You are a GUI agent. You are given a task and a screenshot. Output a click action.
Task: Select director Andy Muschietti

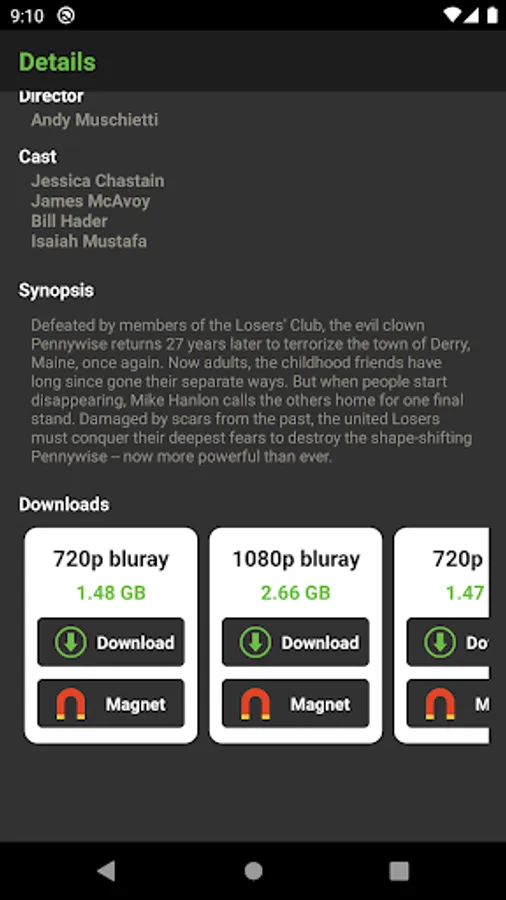pyautogui.click(x=95, y=120)
